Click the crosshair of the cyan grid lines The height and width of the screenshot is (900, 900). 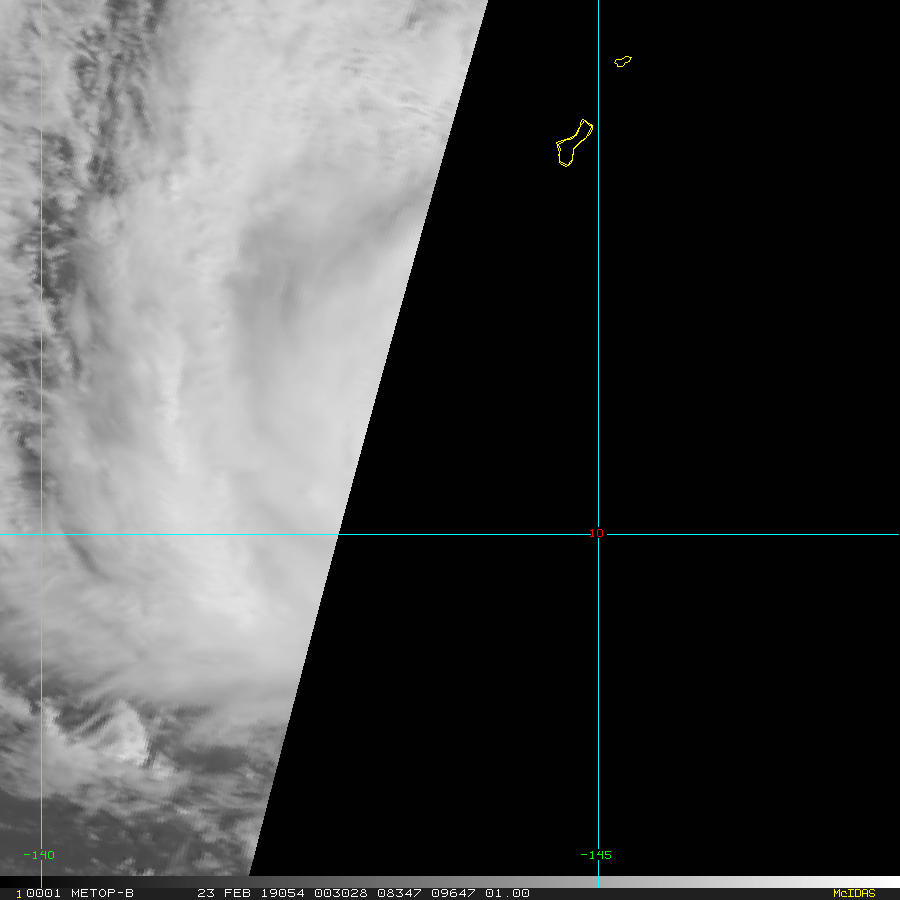pyautogui.click(x=598, y=534)
